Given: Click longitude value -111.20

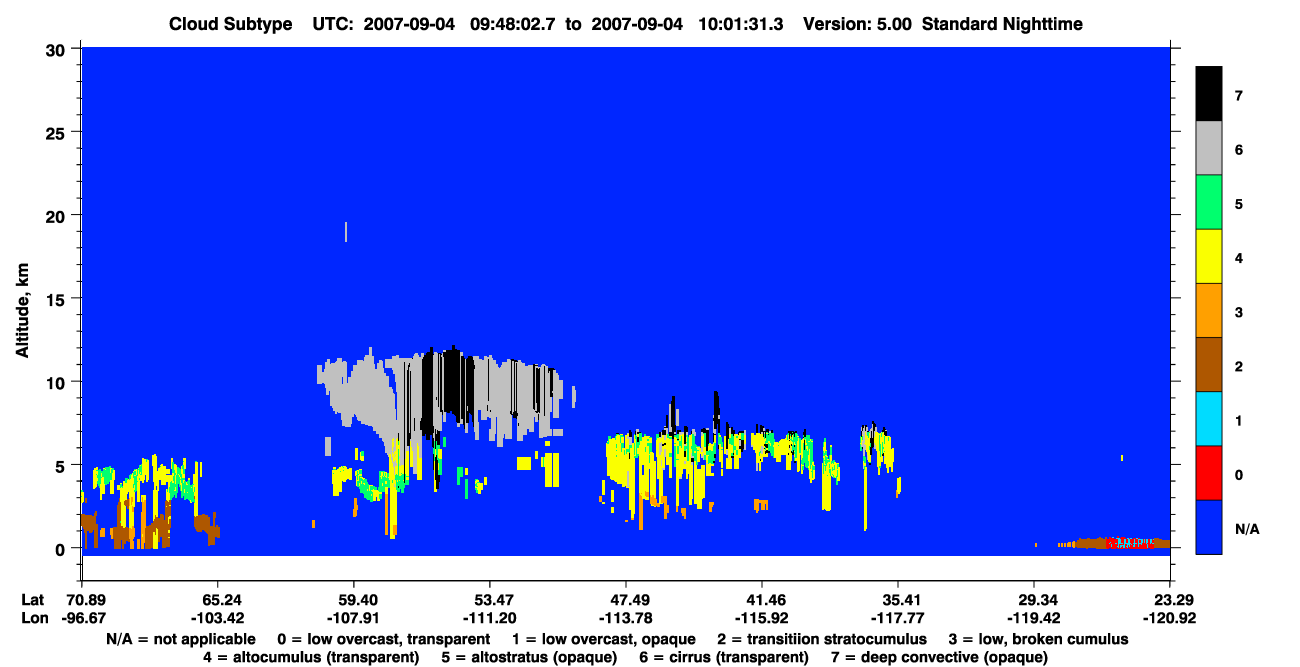Looking at the screenshot, I should tap(489, 617).
